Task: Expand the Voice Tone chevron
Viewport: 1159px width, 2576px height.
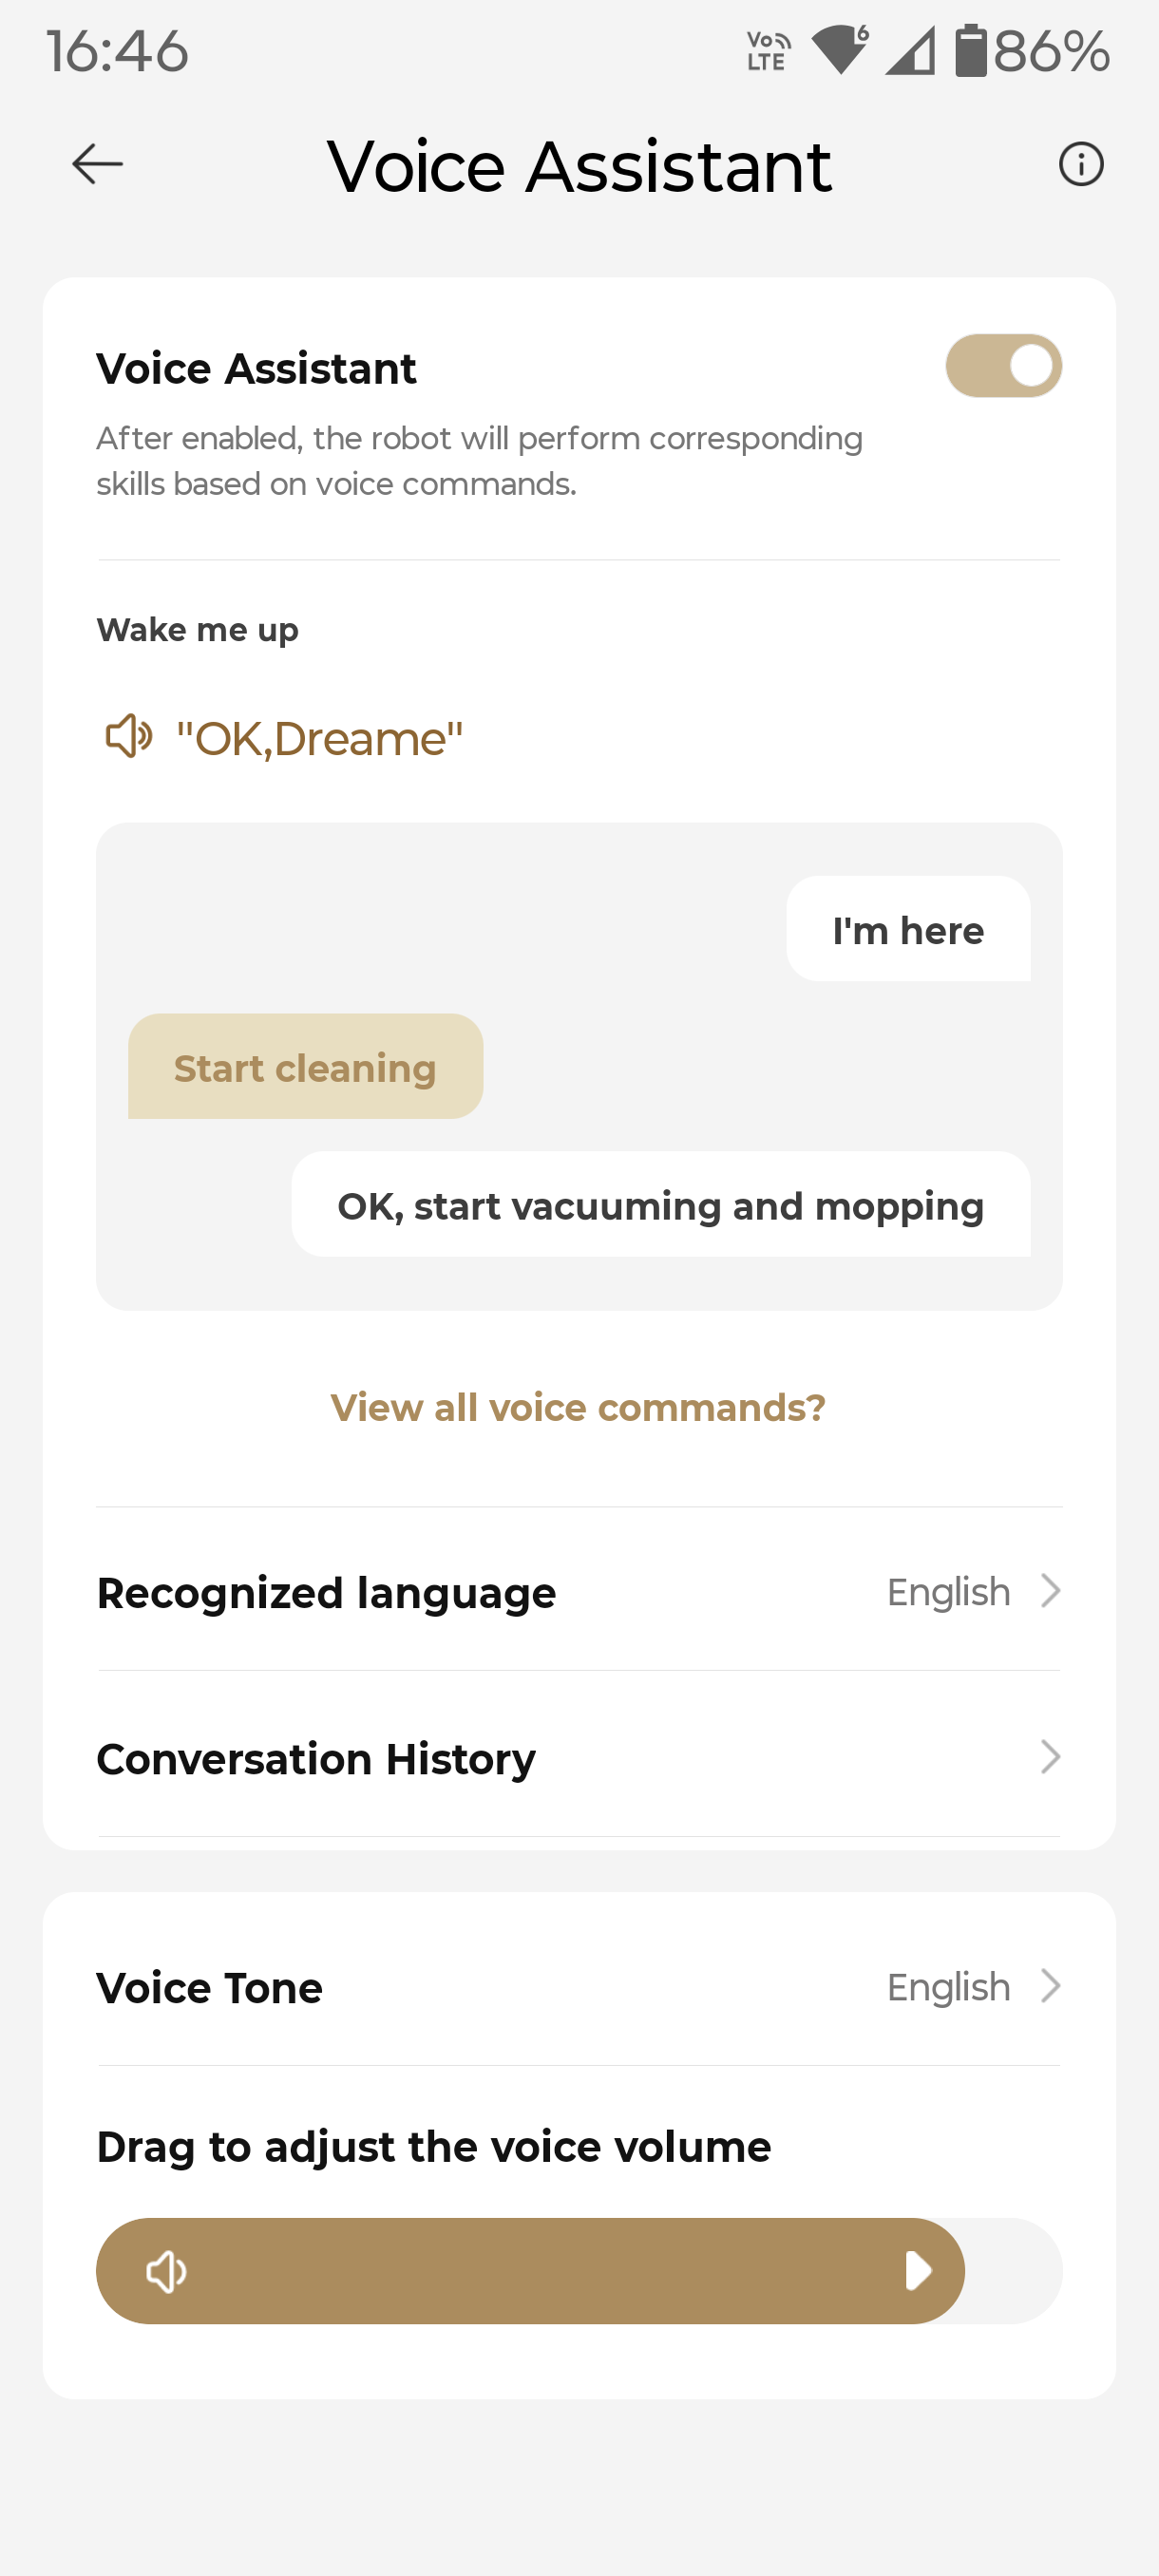Action: coord(1049,1986)
